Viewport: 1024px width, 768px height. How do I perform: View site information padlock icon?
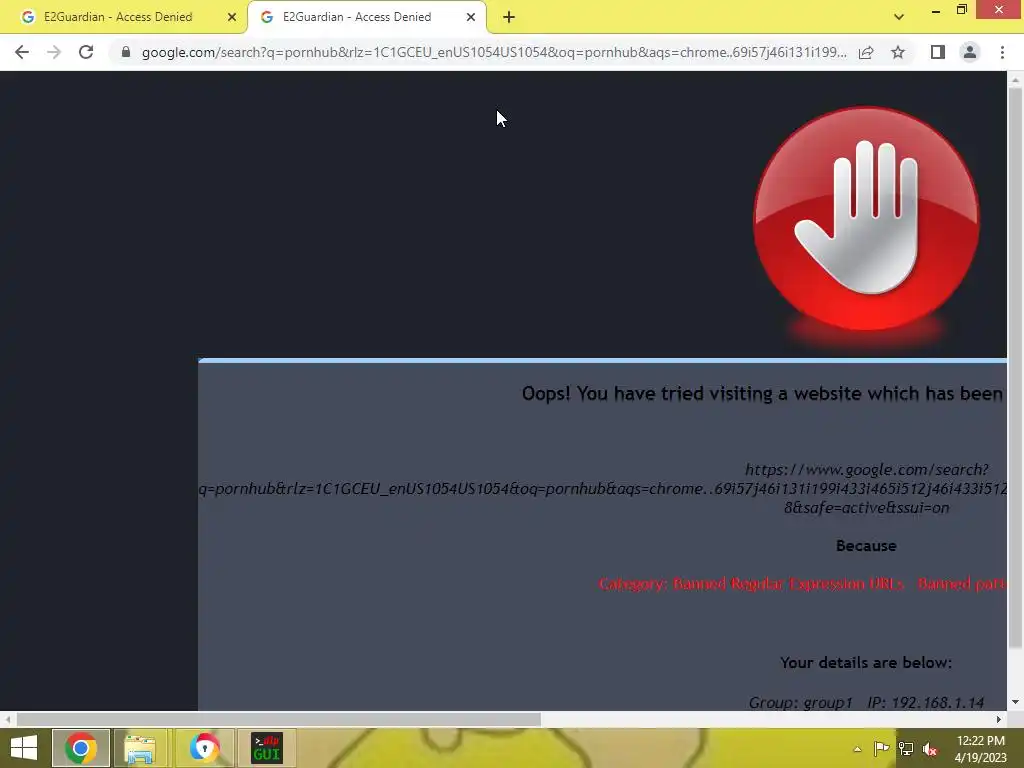[126, 52]
